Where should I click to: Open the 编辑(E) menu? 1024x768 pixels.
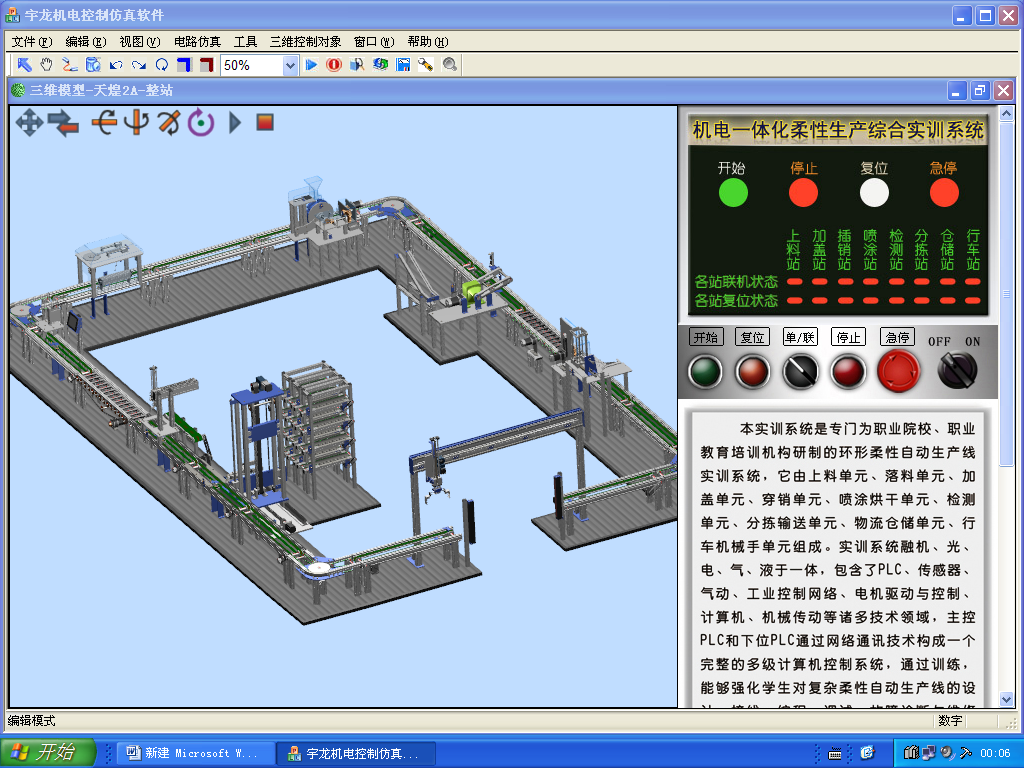point(86,42)
